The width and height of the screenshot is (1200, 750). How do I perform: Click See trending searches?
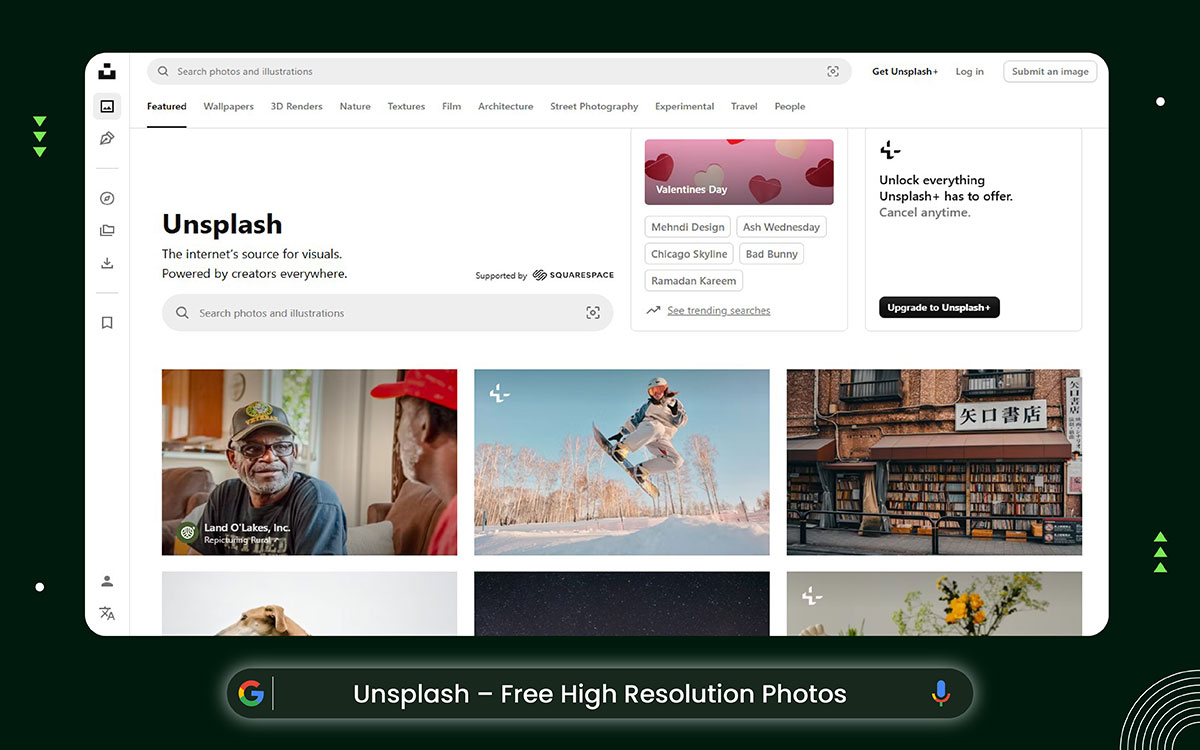pyautogui.click(x=718, y=310)
